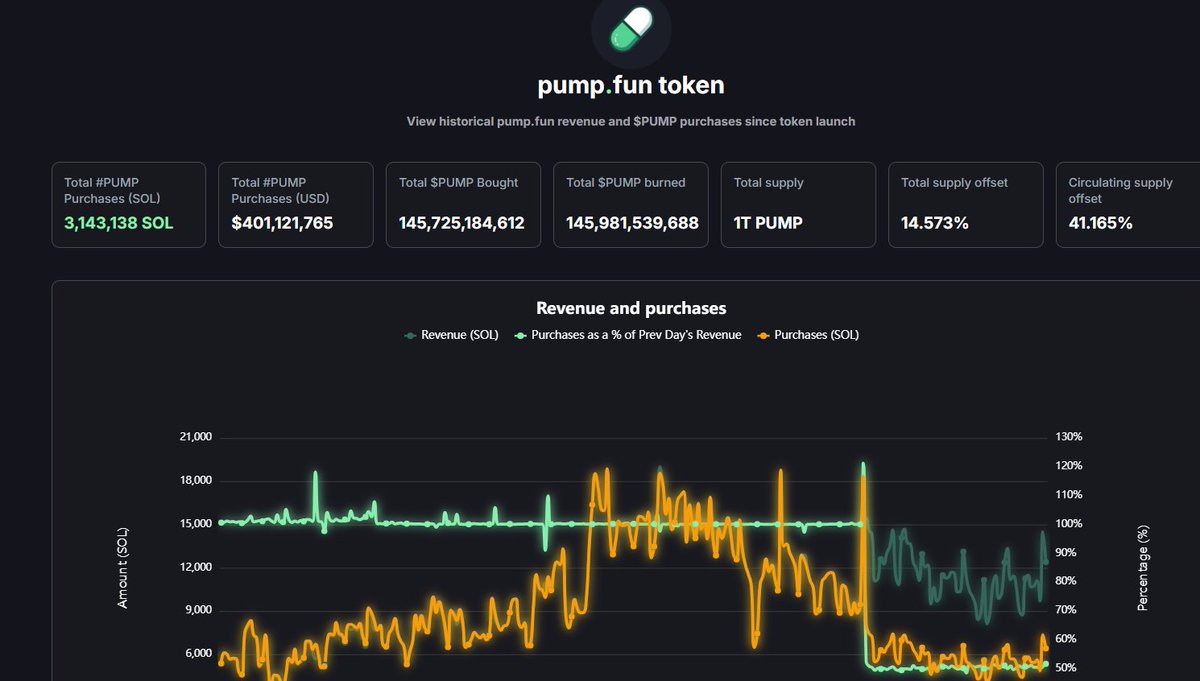Click the 70% right-axis label
The image size is (1200, 681).
click(1066, 610)
